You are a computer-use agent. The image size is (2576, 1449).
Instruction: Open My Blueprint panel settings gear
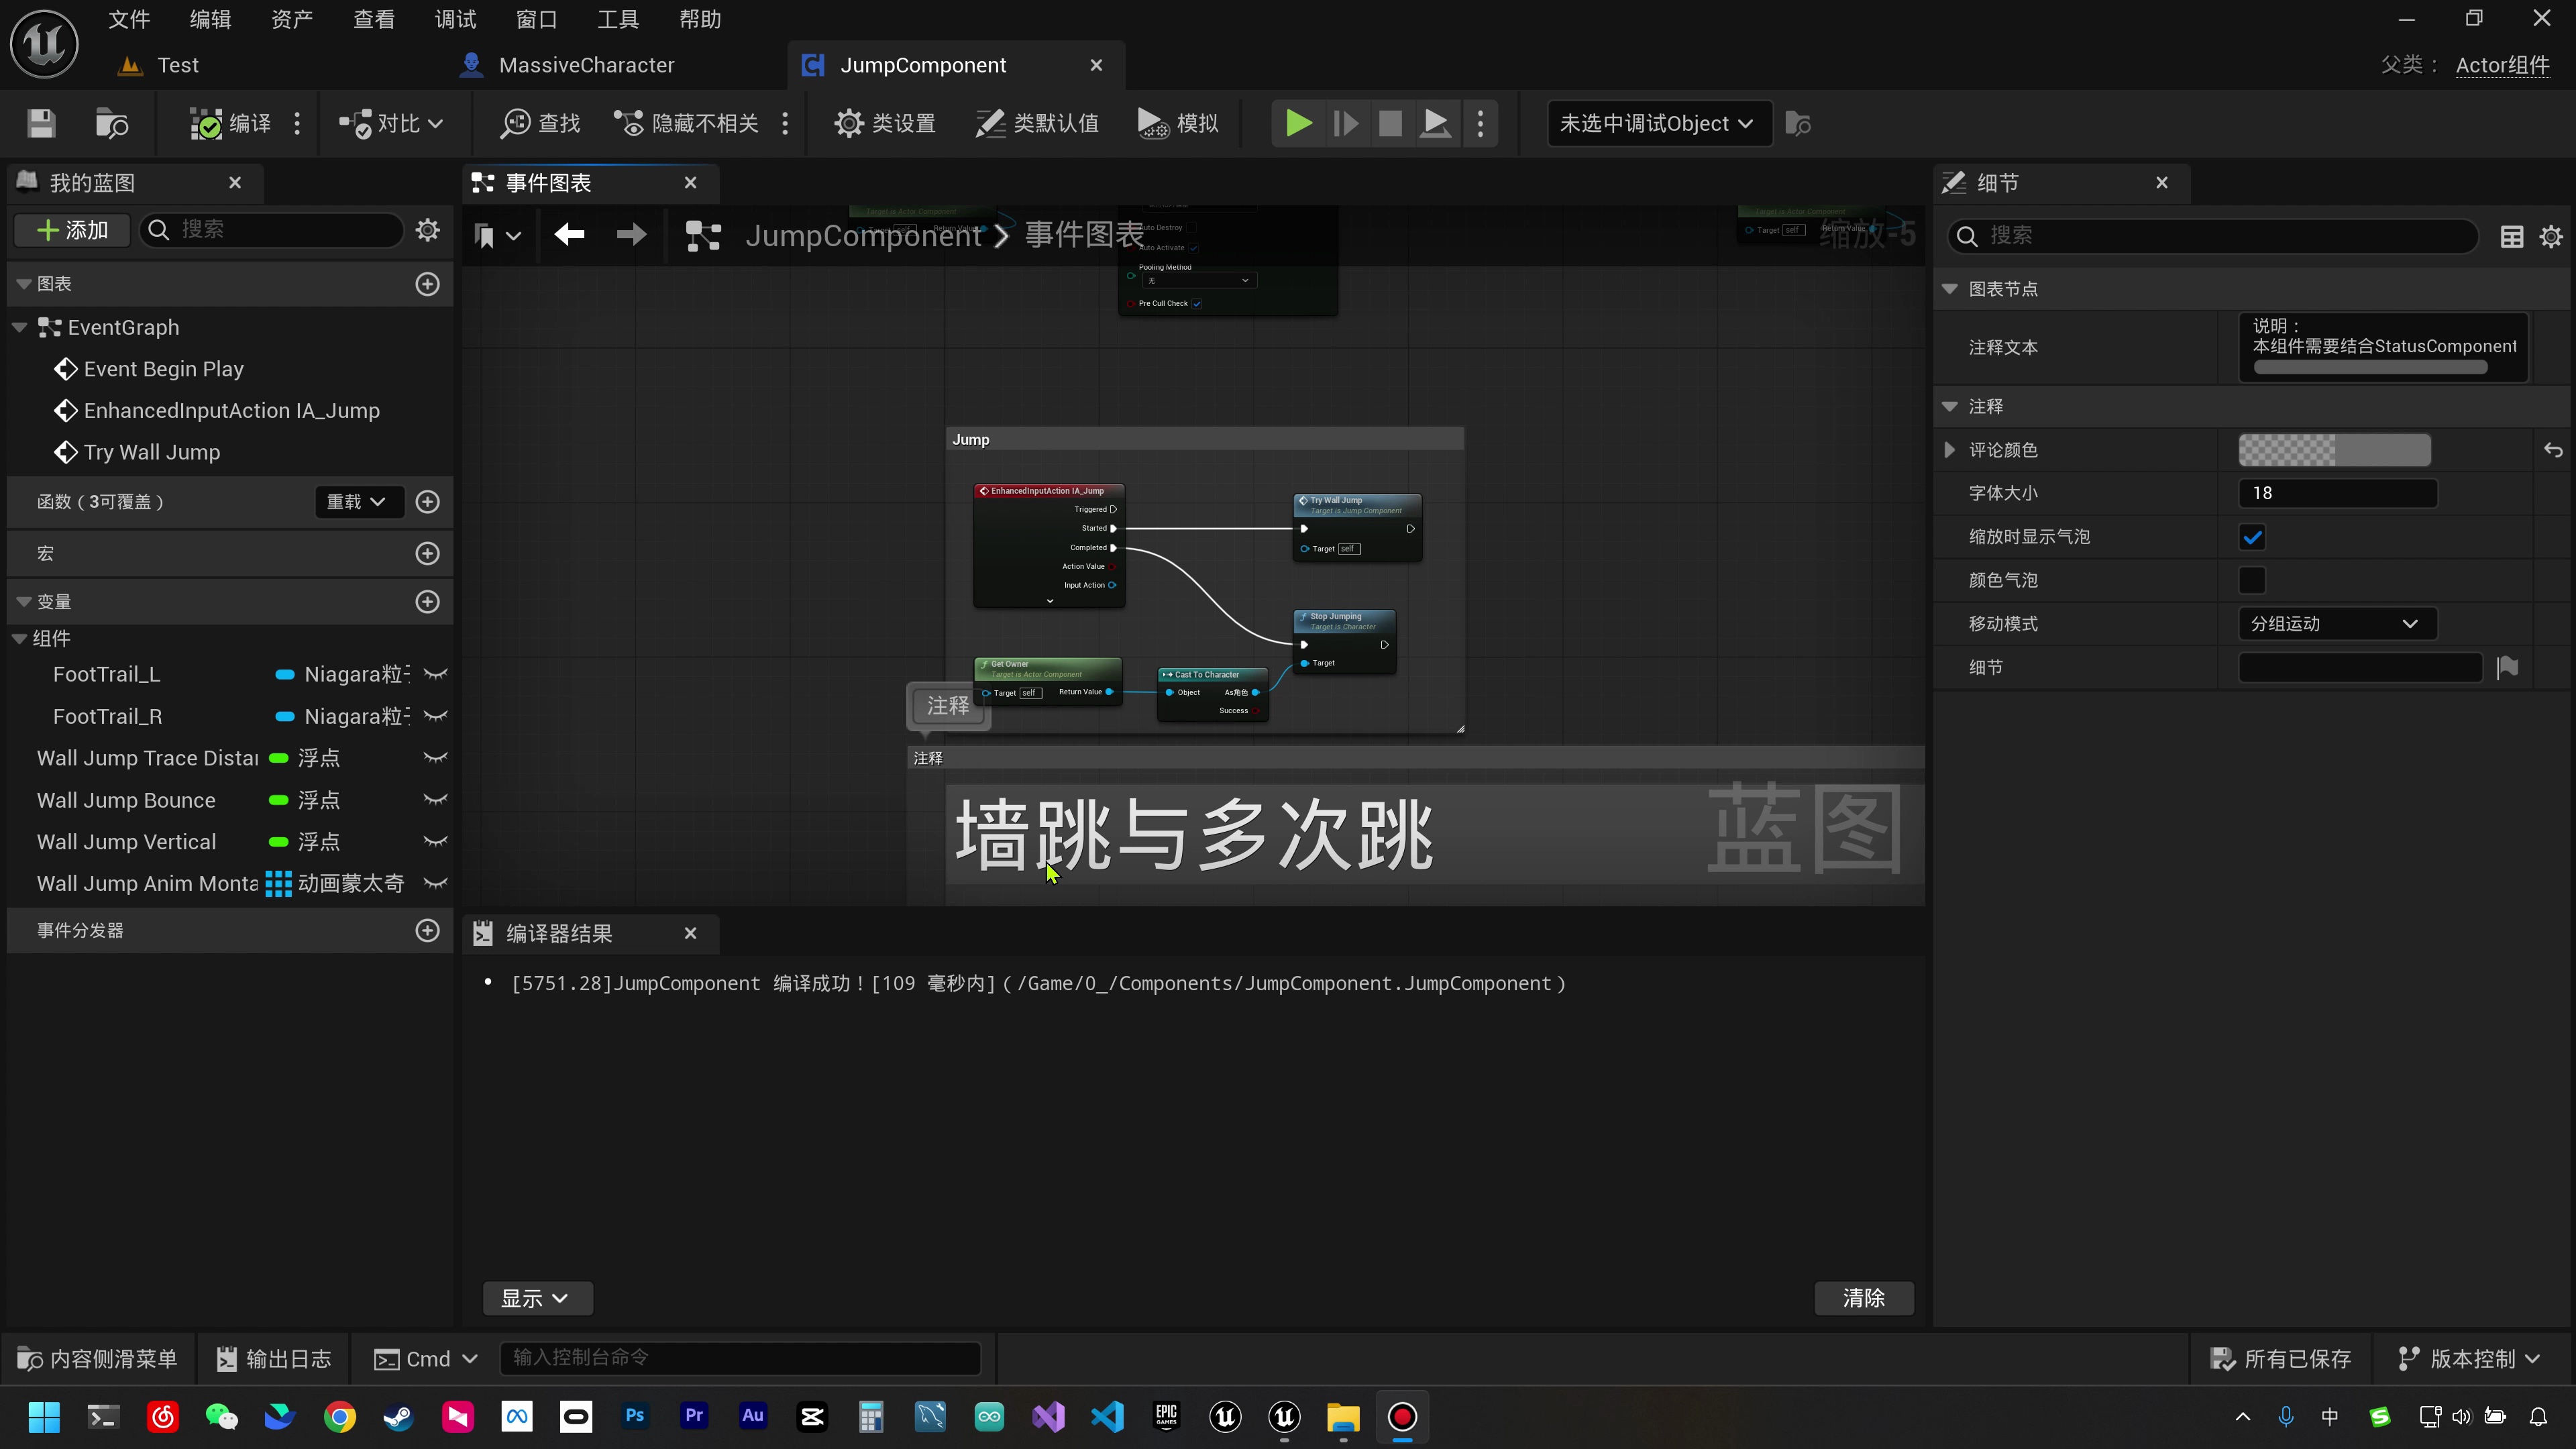click(428, 230)
